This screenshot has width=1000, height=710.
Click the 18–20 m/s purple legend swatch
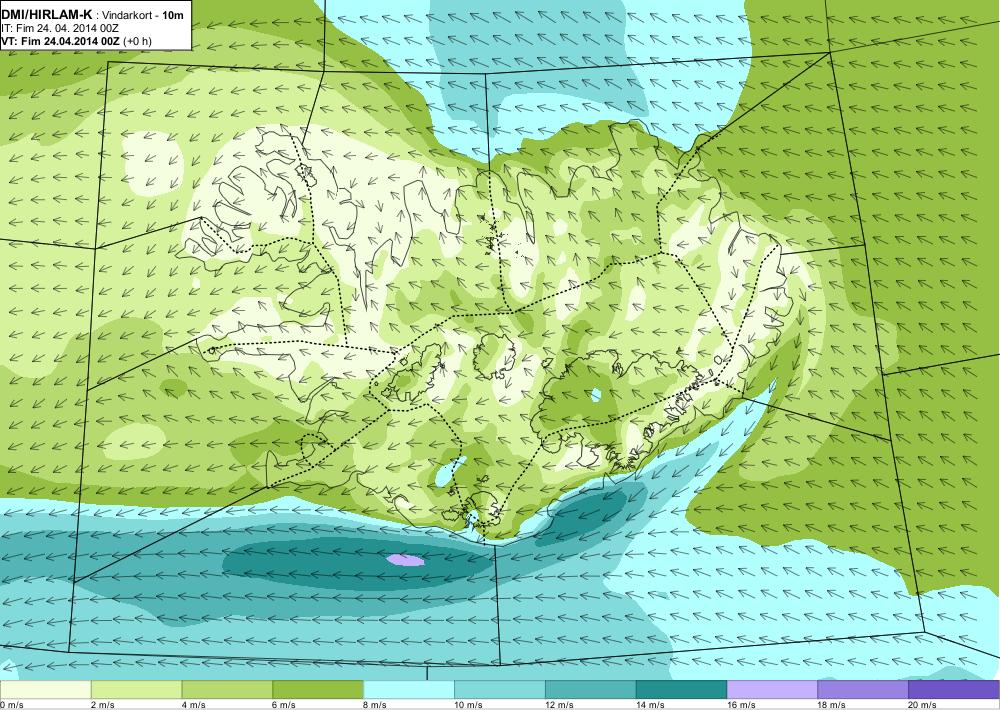[x=863, y=690]
